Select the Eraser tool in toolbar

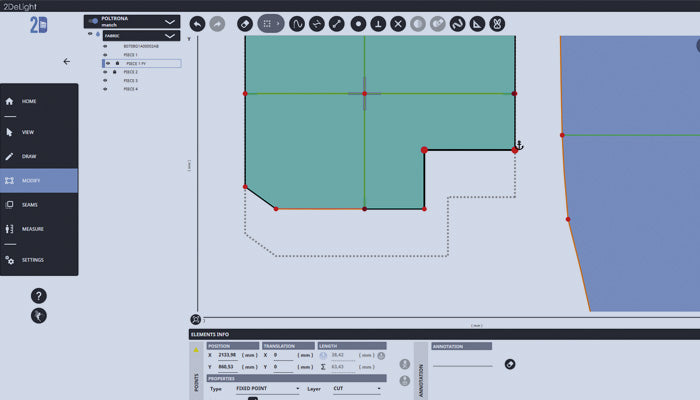click(246, 23)
